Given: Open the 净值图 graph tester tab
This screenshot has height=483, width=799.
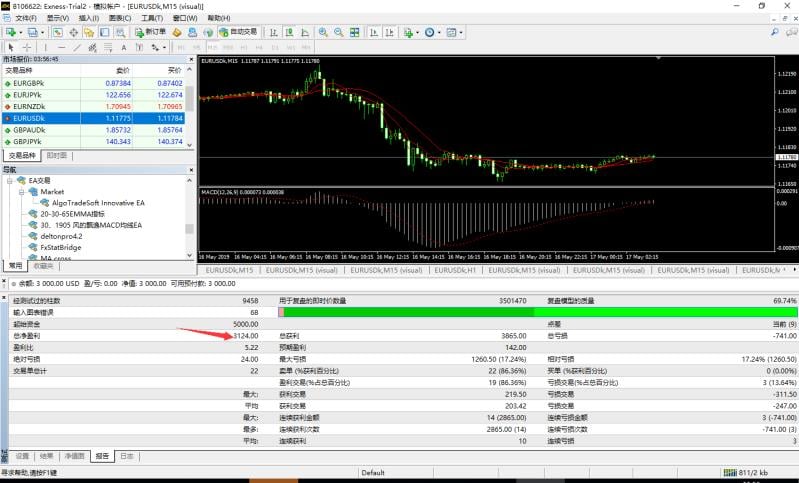Looking at the screenshot, I should click(74, 456).
